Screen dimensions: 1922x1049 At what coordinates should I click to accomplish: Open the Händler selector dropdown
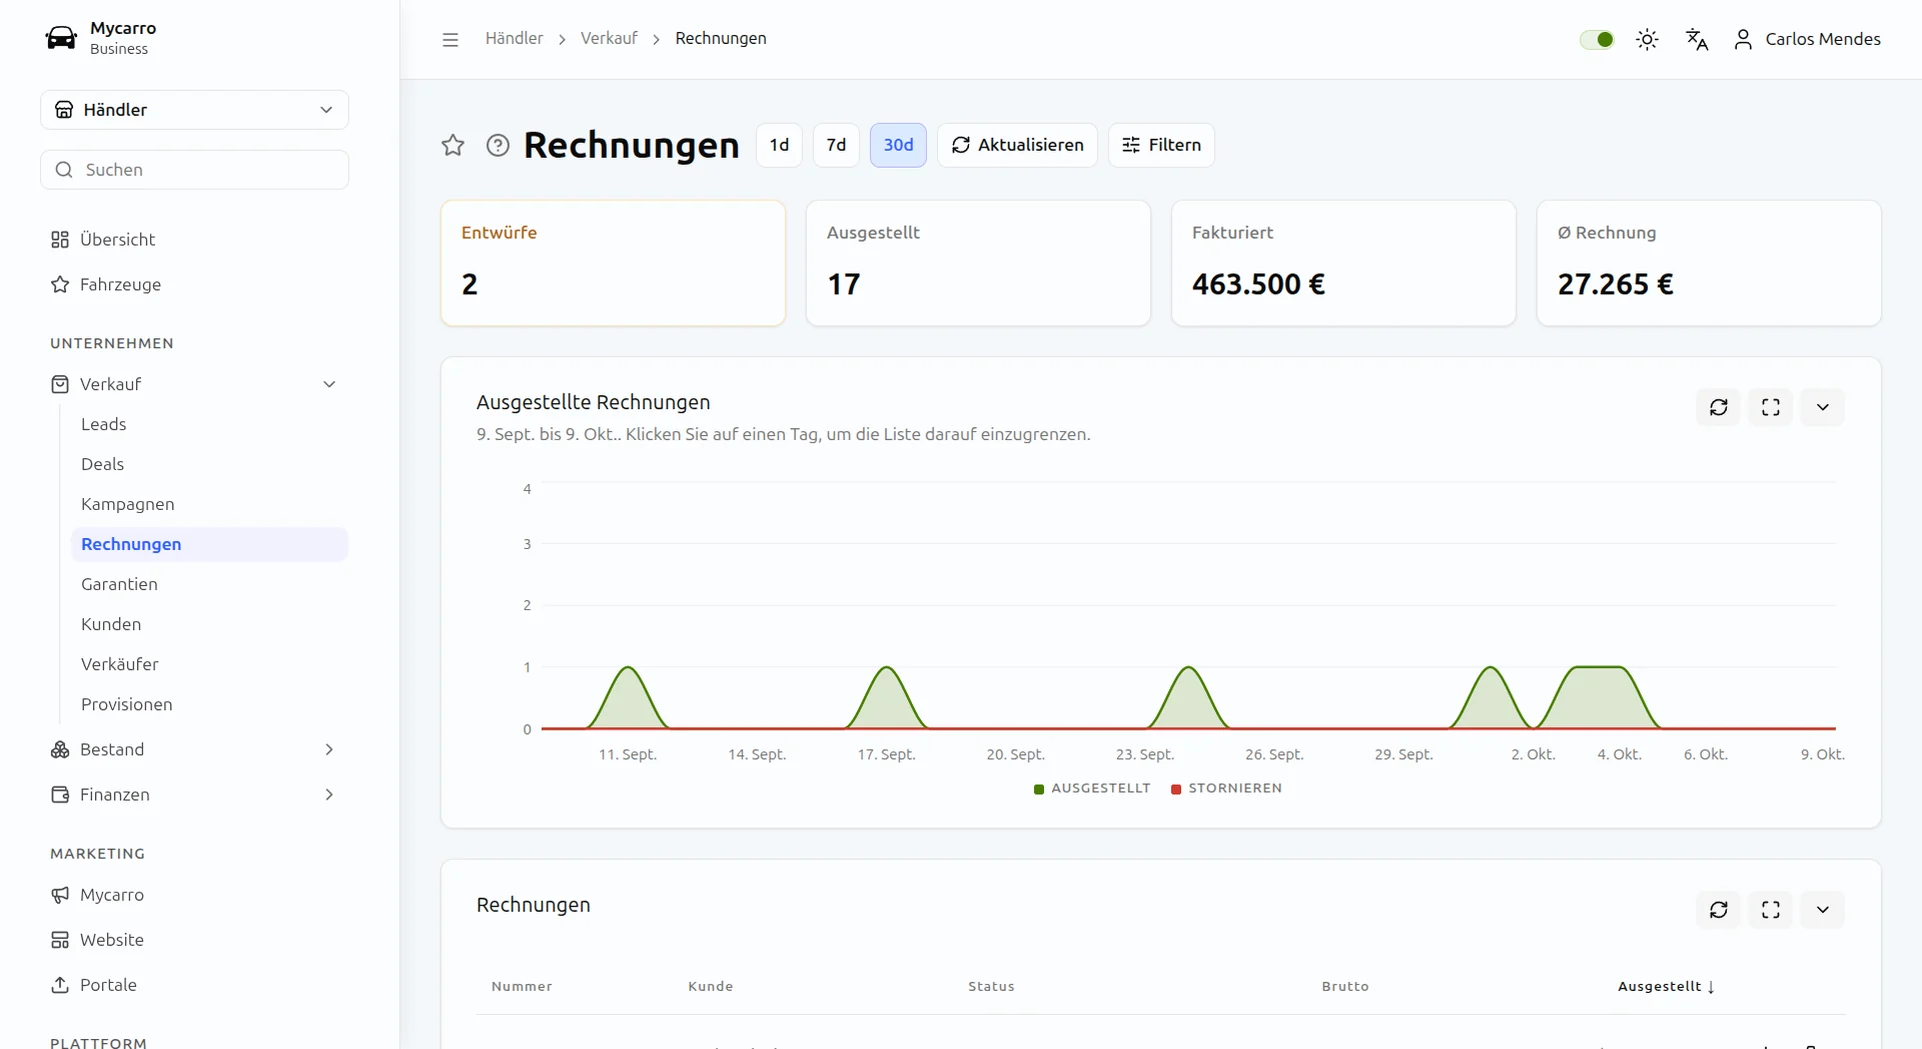pos(195,110)
